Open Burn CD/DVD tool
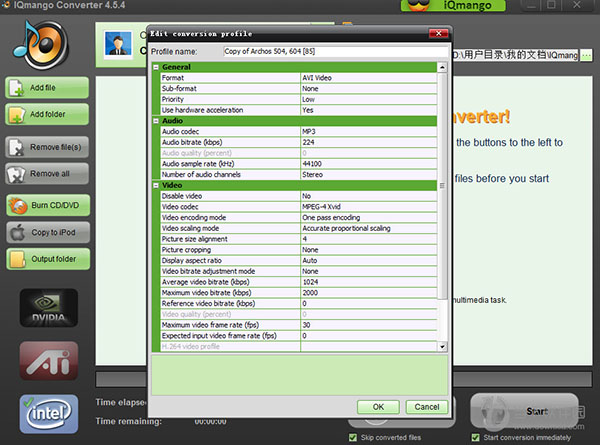This screenshot has height=445, width=600. [48, 205]
